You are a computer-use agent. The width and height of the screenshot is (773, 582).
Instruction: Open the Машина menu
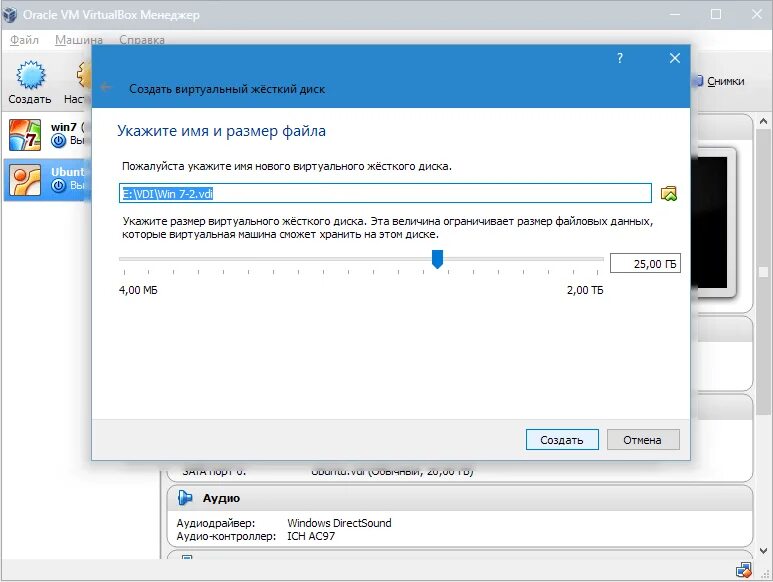(x=79, y=39)
